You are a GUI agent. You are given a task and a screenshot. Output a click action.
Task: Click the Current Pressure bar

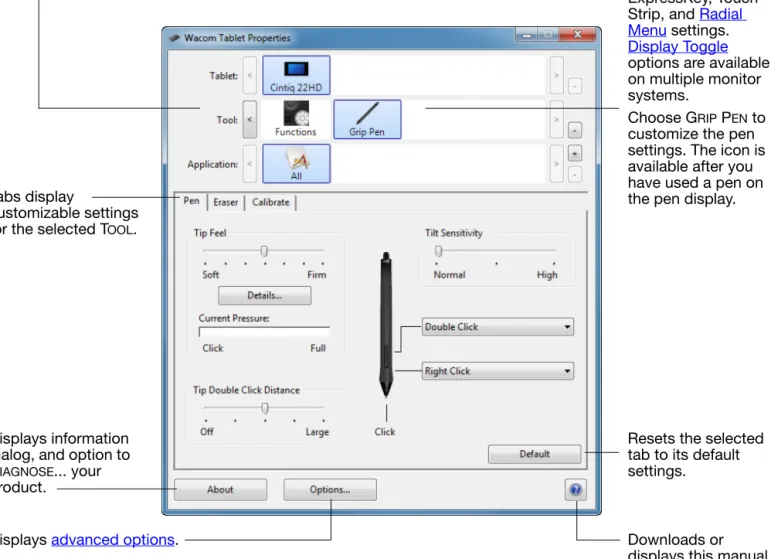click(264, 332)
